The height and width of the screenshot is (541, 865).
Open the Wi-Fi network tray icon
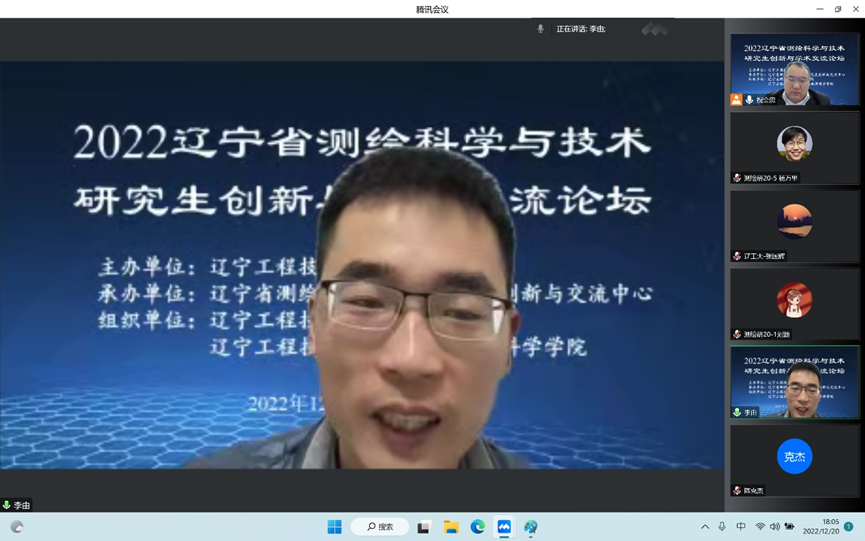tap(760, 527)
